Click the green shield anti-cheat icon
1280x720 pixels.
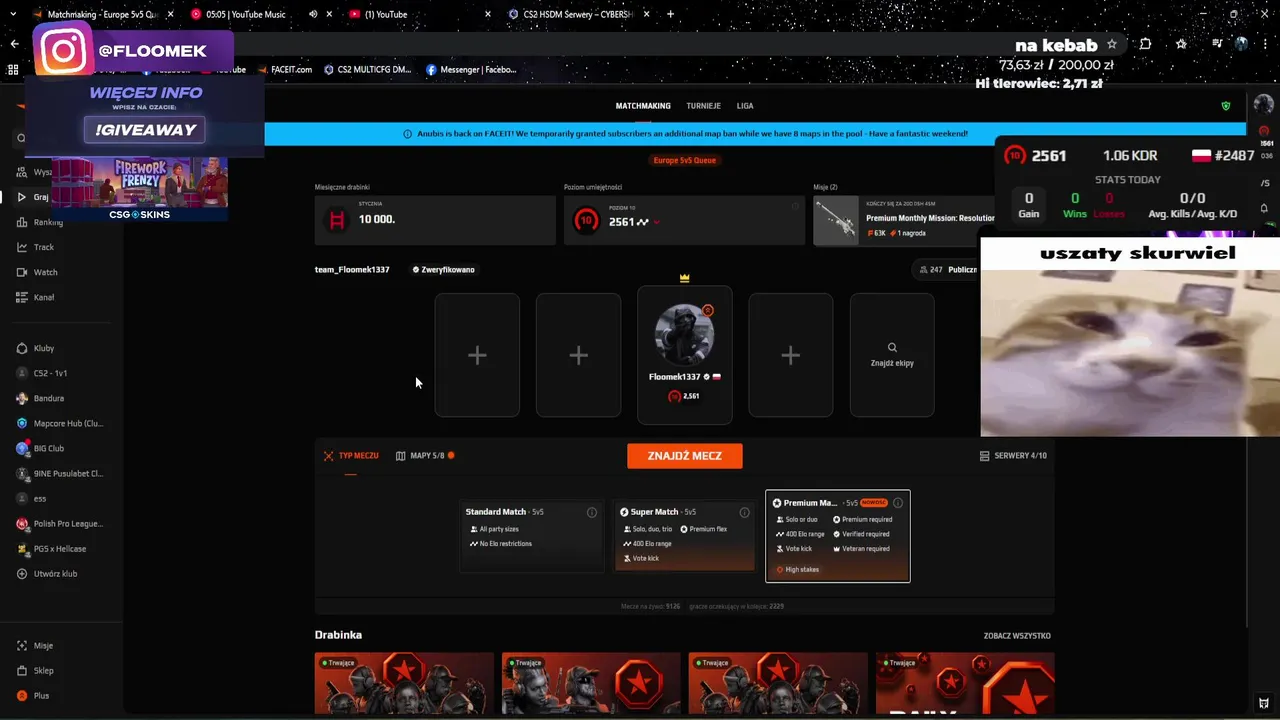[x=1226, y=106]
